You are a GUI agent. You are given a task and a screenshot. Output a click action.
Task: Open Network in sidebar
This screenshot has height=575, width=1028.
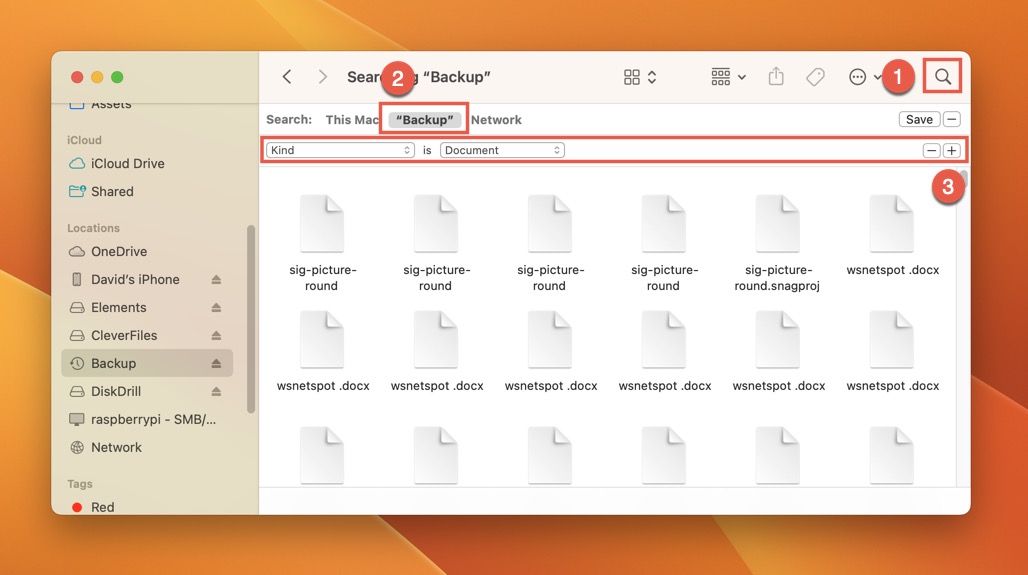116,447
